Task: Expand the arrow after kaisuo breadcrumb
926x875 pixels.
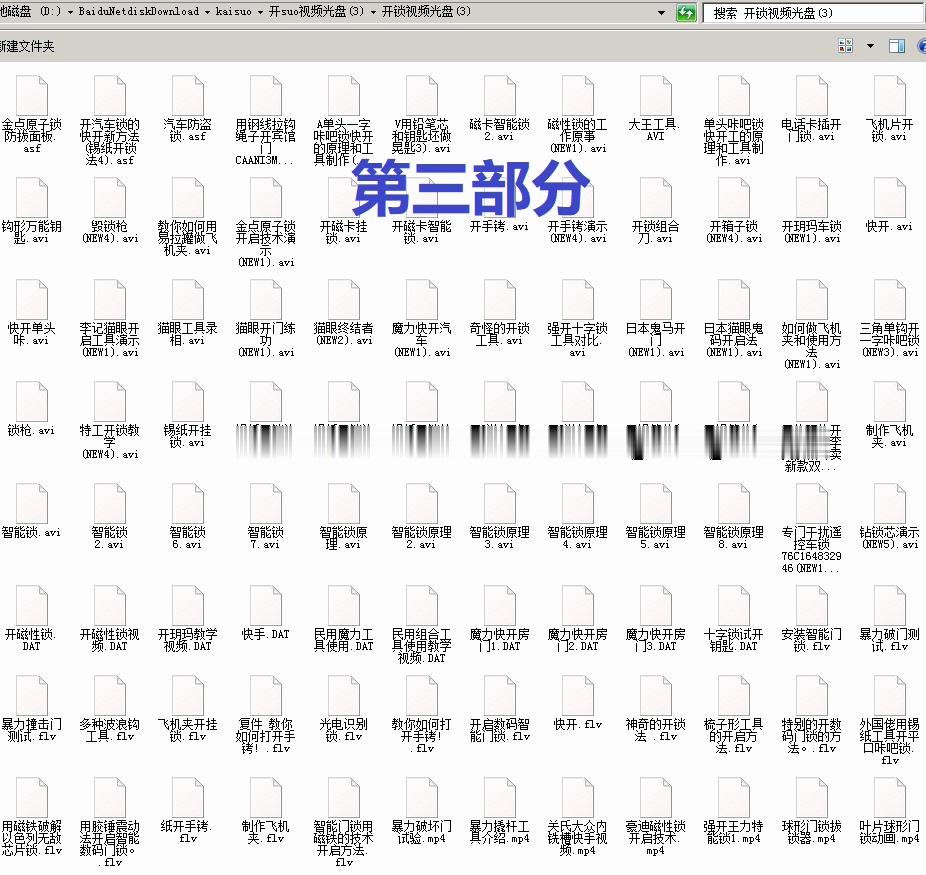Action: click(259, 12)
